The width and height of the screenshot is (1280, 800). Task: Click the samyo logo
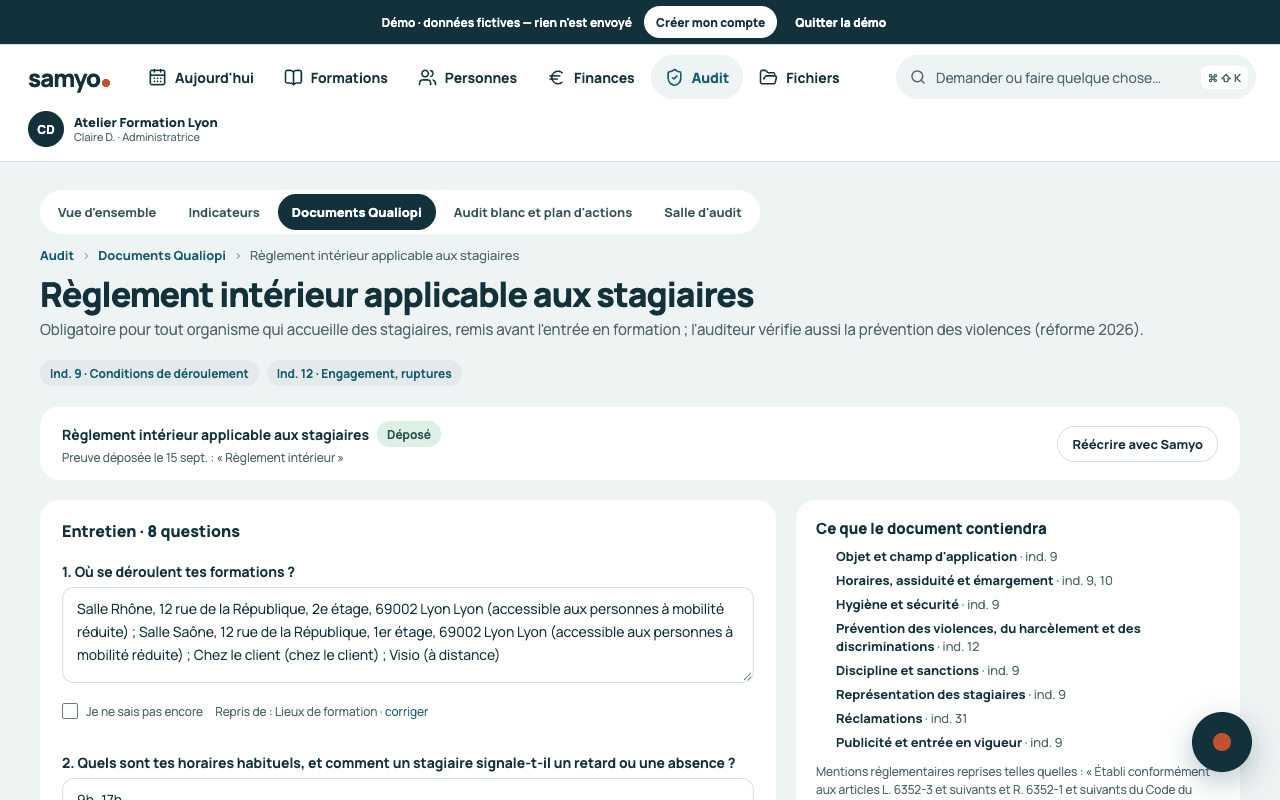click(69, 80)
